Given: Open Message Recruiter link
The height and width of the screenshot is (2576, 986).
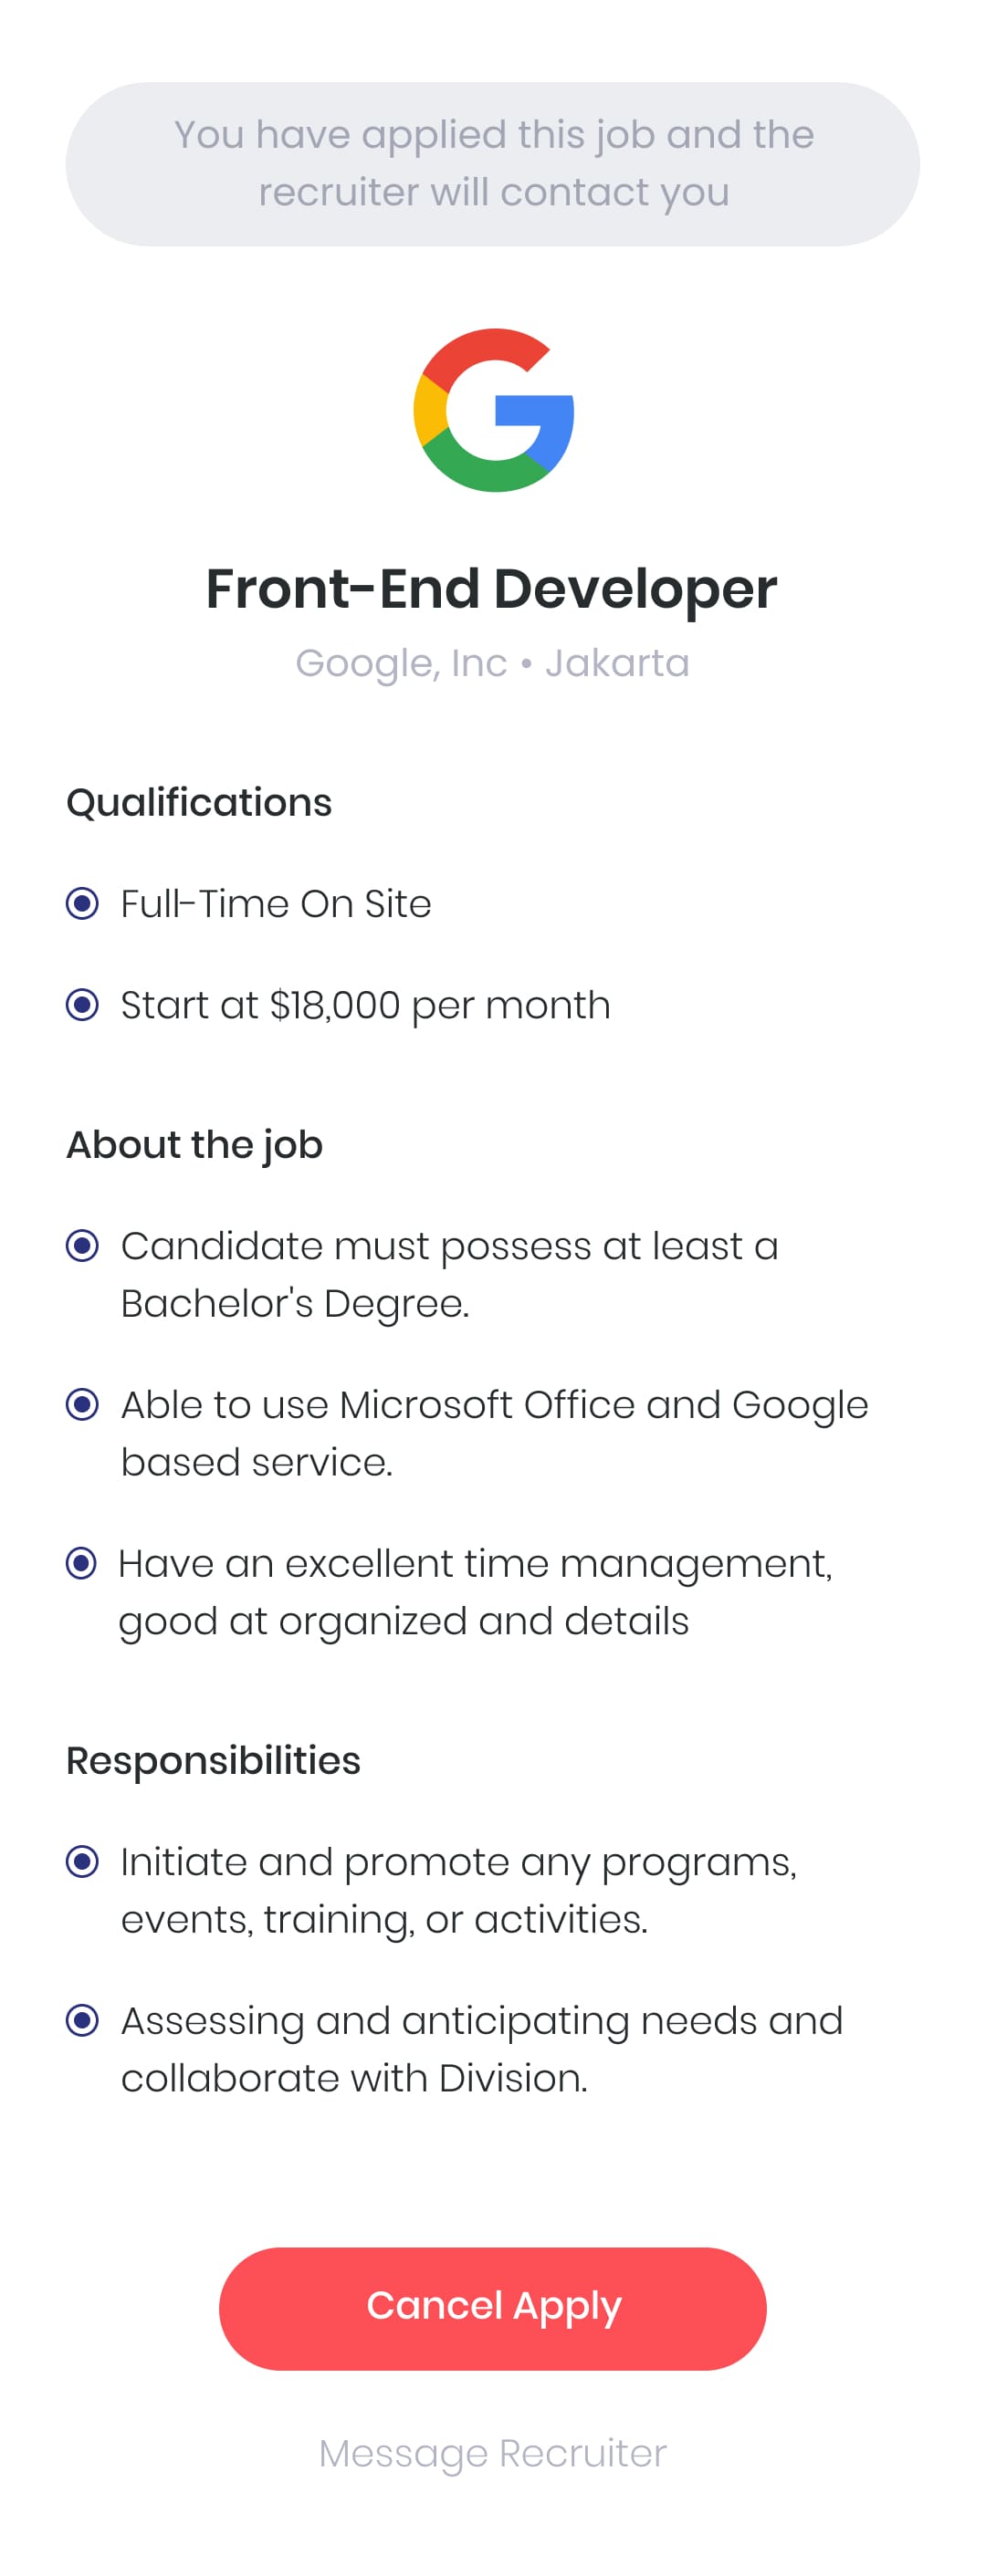Looking at the screenshot, I should pyautogui.click(x=493, y=2453).
